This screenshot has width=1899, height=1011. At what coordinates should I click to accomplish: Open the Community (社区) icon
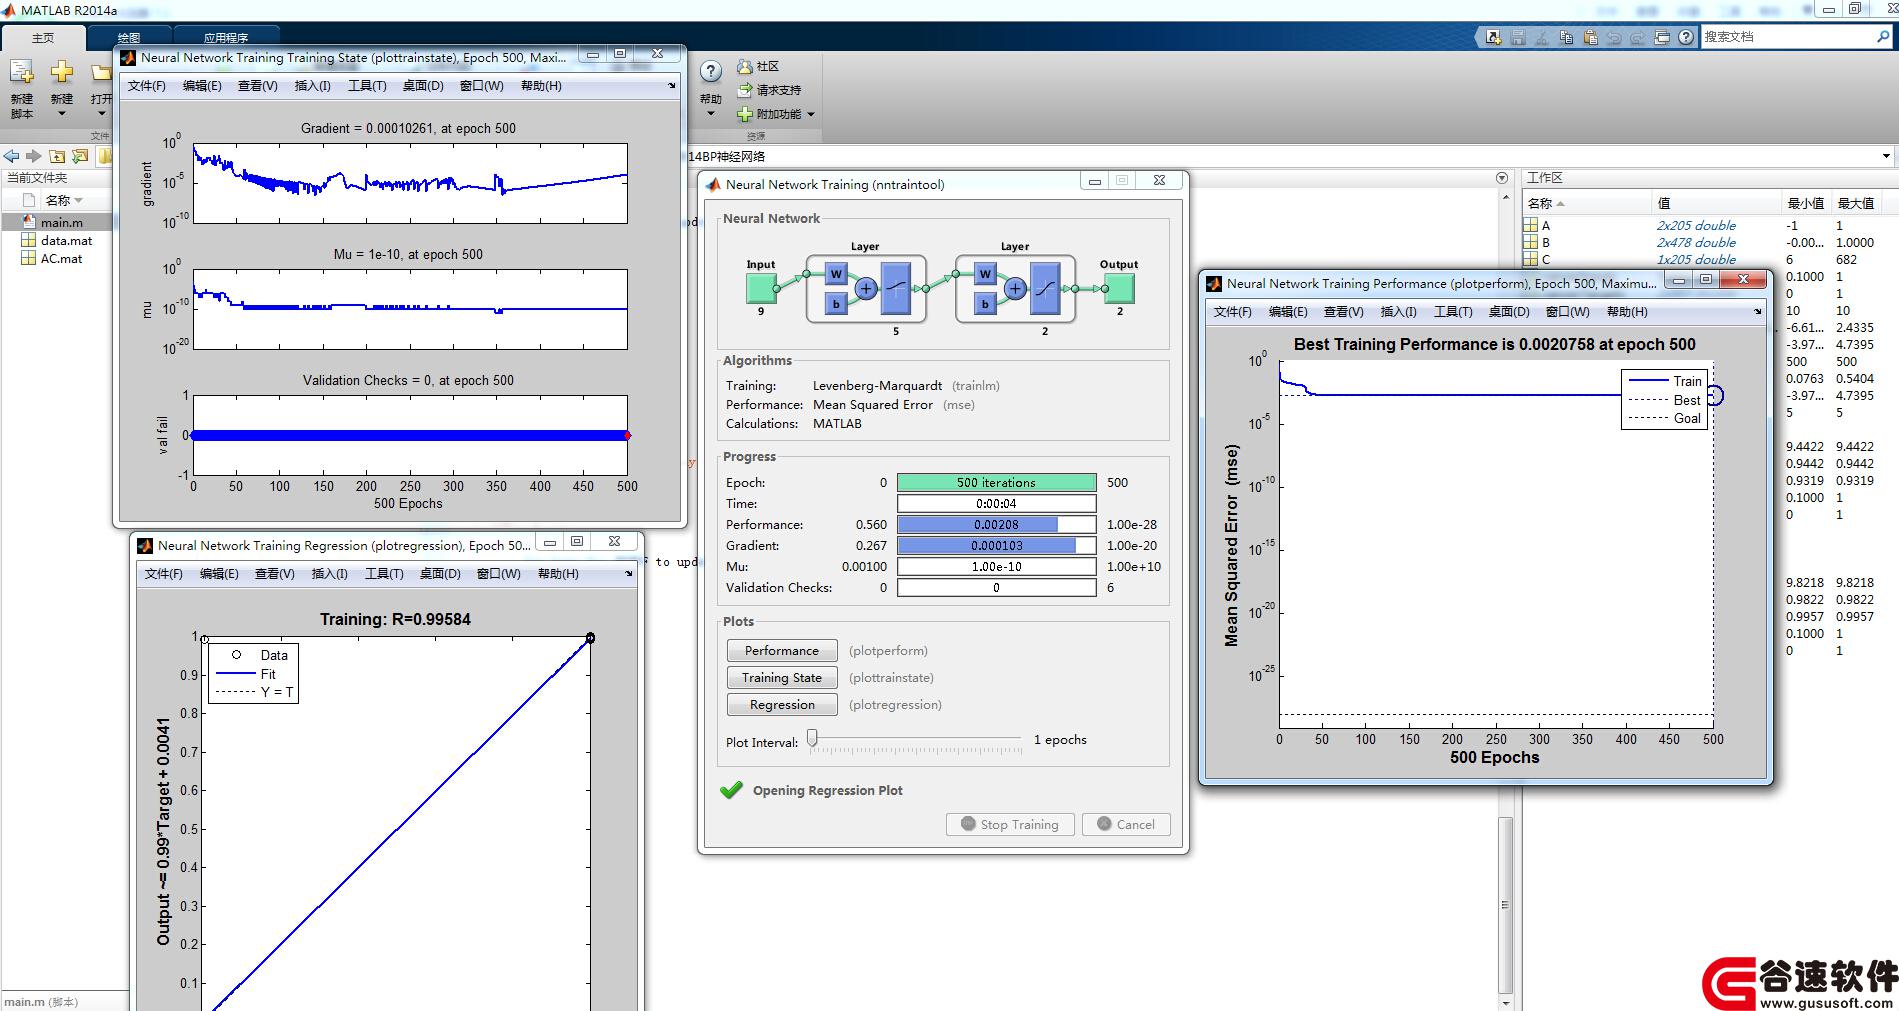pos(744,66)
